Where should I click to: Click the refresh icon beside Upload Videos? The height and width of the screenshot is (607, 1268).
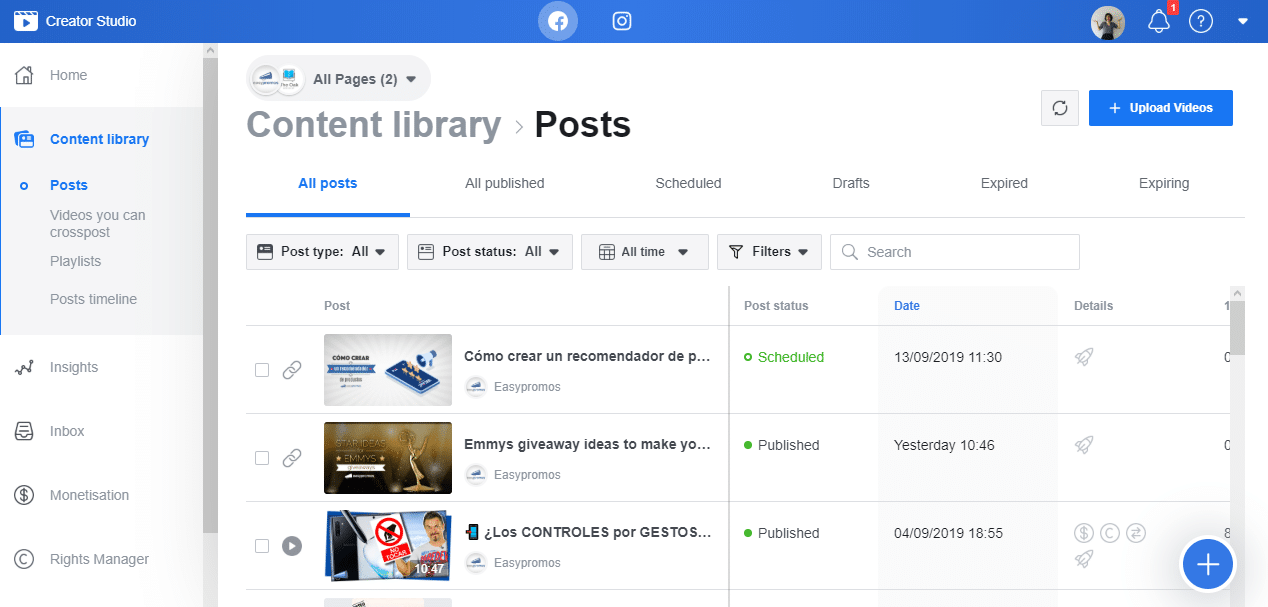tap(1060, 108)
